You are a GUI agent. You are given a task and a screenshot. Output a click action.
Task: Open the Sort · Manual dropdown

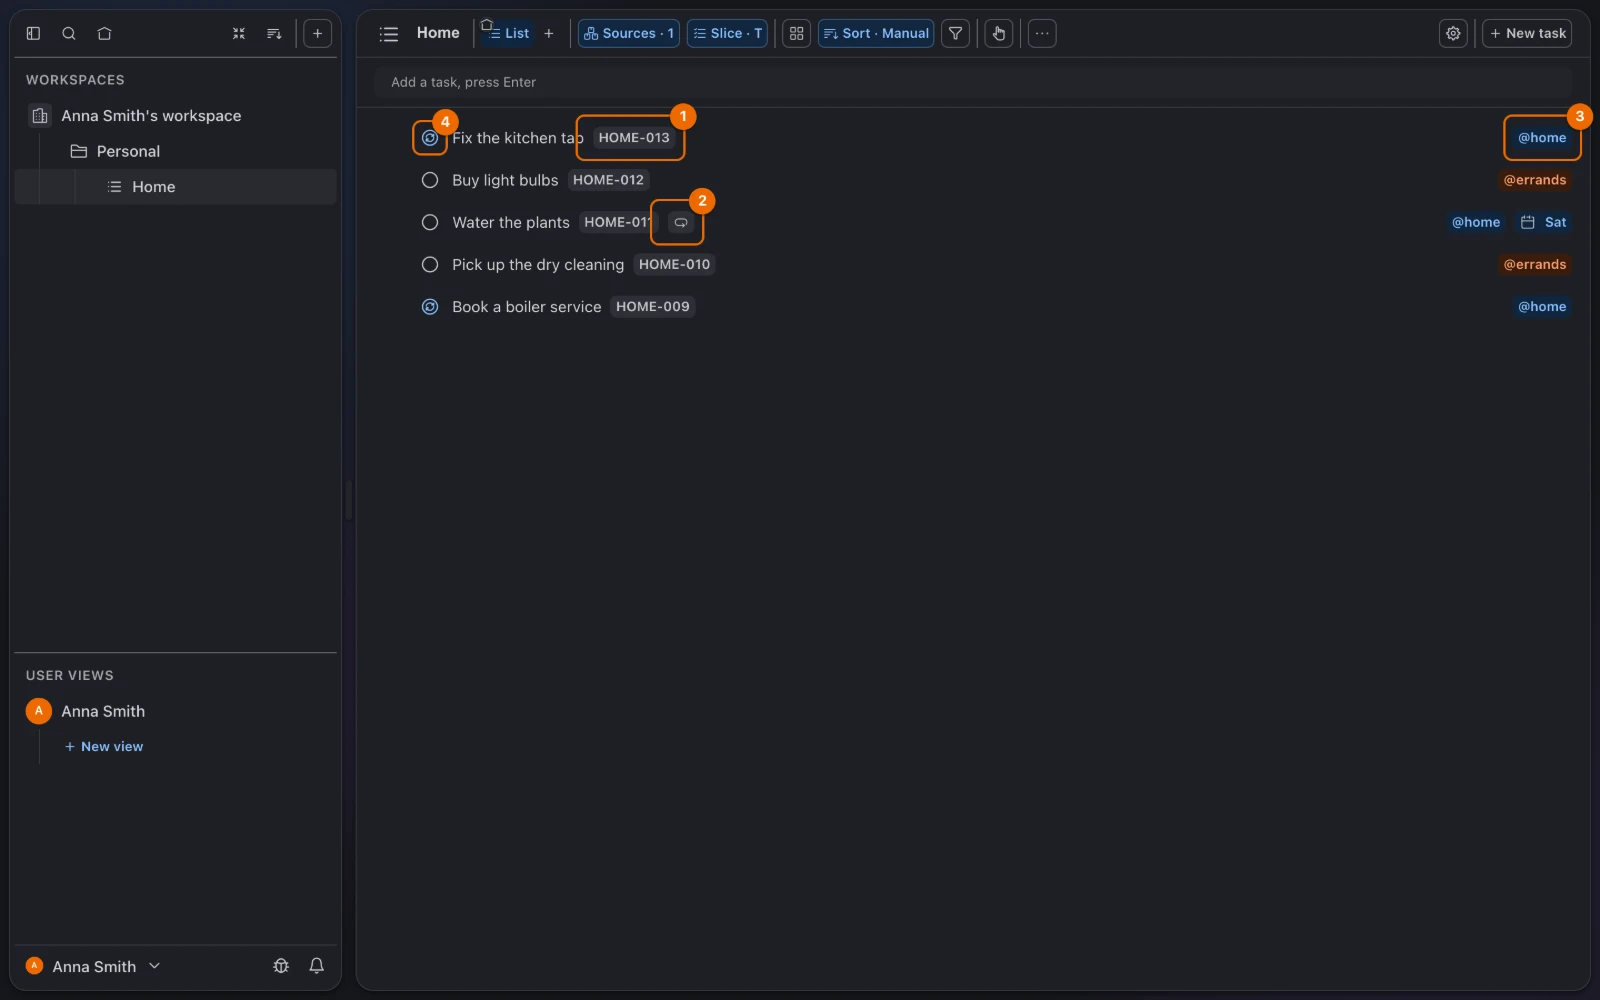pos(876,33)
